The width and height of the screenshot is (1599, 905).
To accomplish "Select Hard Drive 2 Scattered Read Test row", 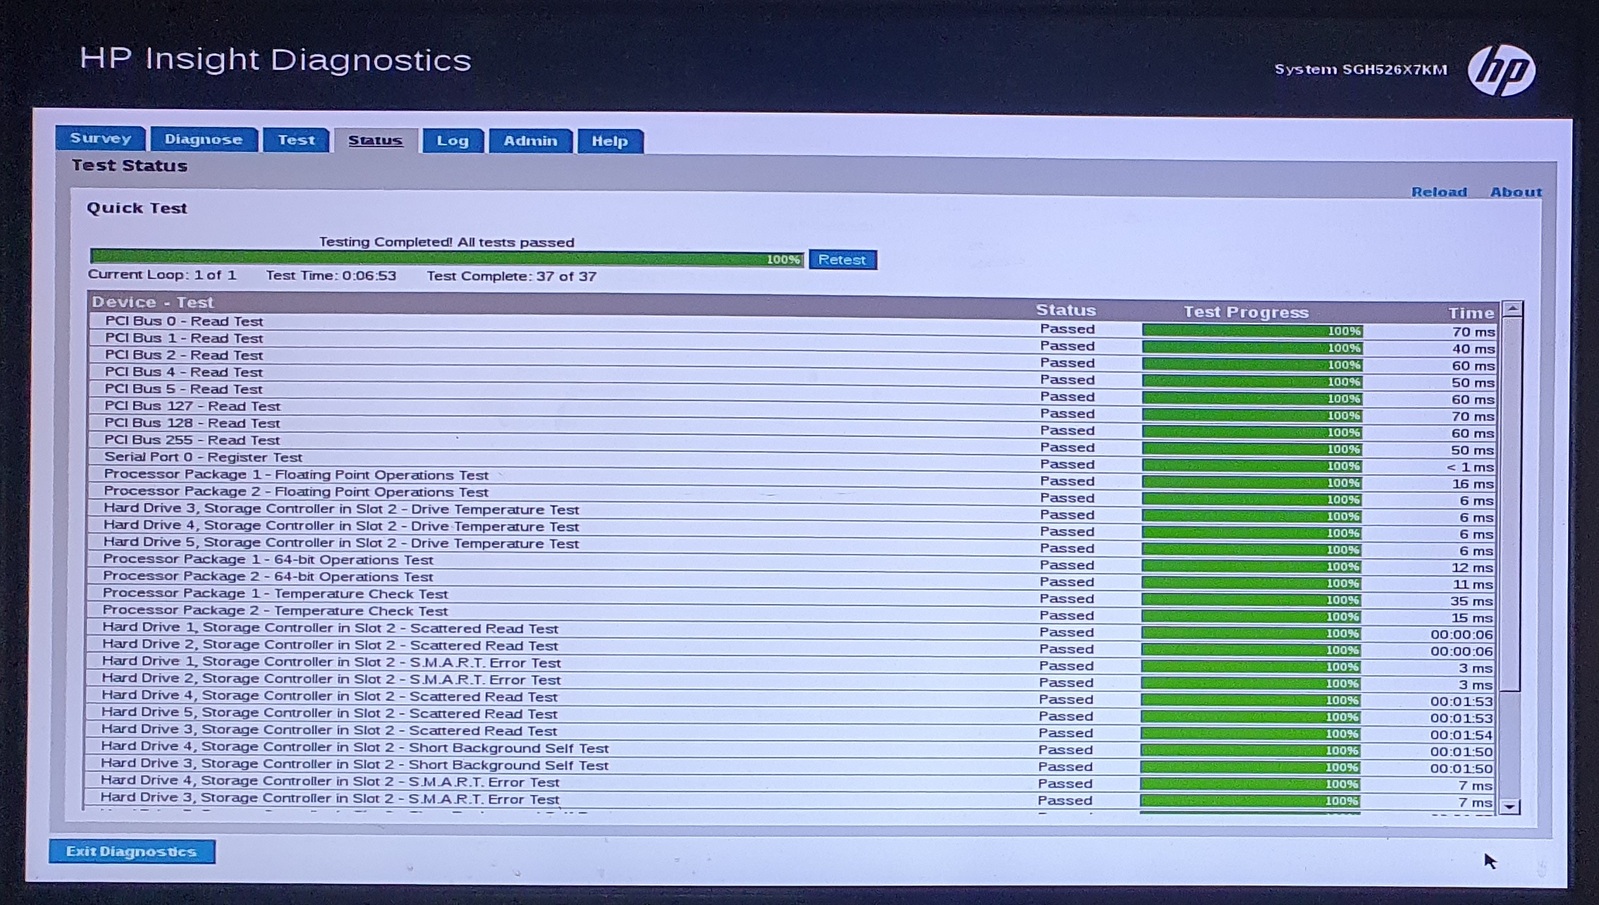I will click(x=792, y=647).
